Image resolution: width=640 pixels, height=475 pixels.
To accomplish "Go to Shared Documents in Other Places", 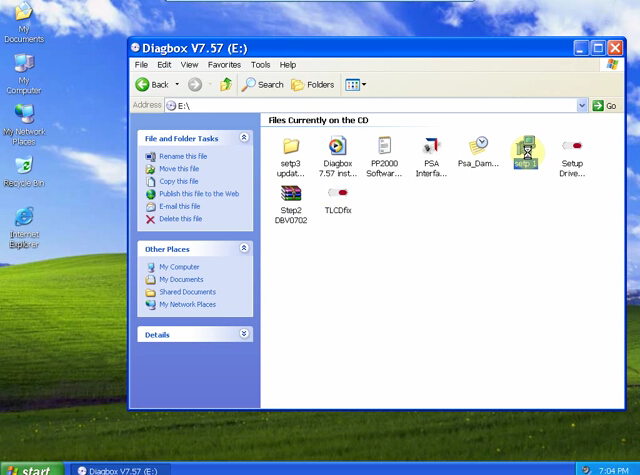I will click(187, 292).
